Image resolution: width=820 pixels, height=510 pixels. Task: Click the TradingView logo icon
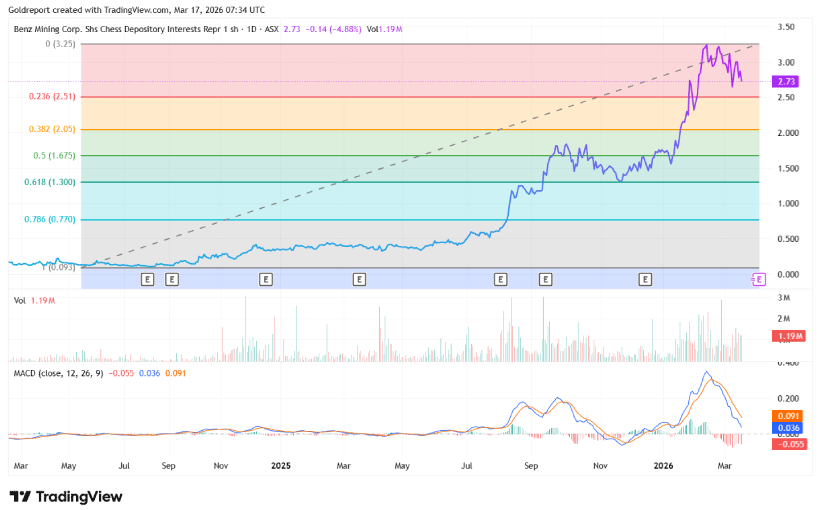click(20, 496)
